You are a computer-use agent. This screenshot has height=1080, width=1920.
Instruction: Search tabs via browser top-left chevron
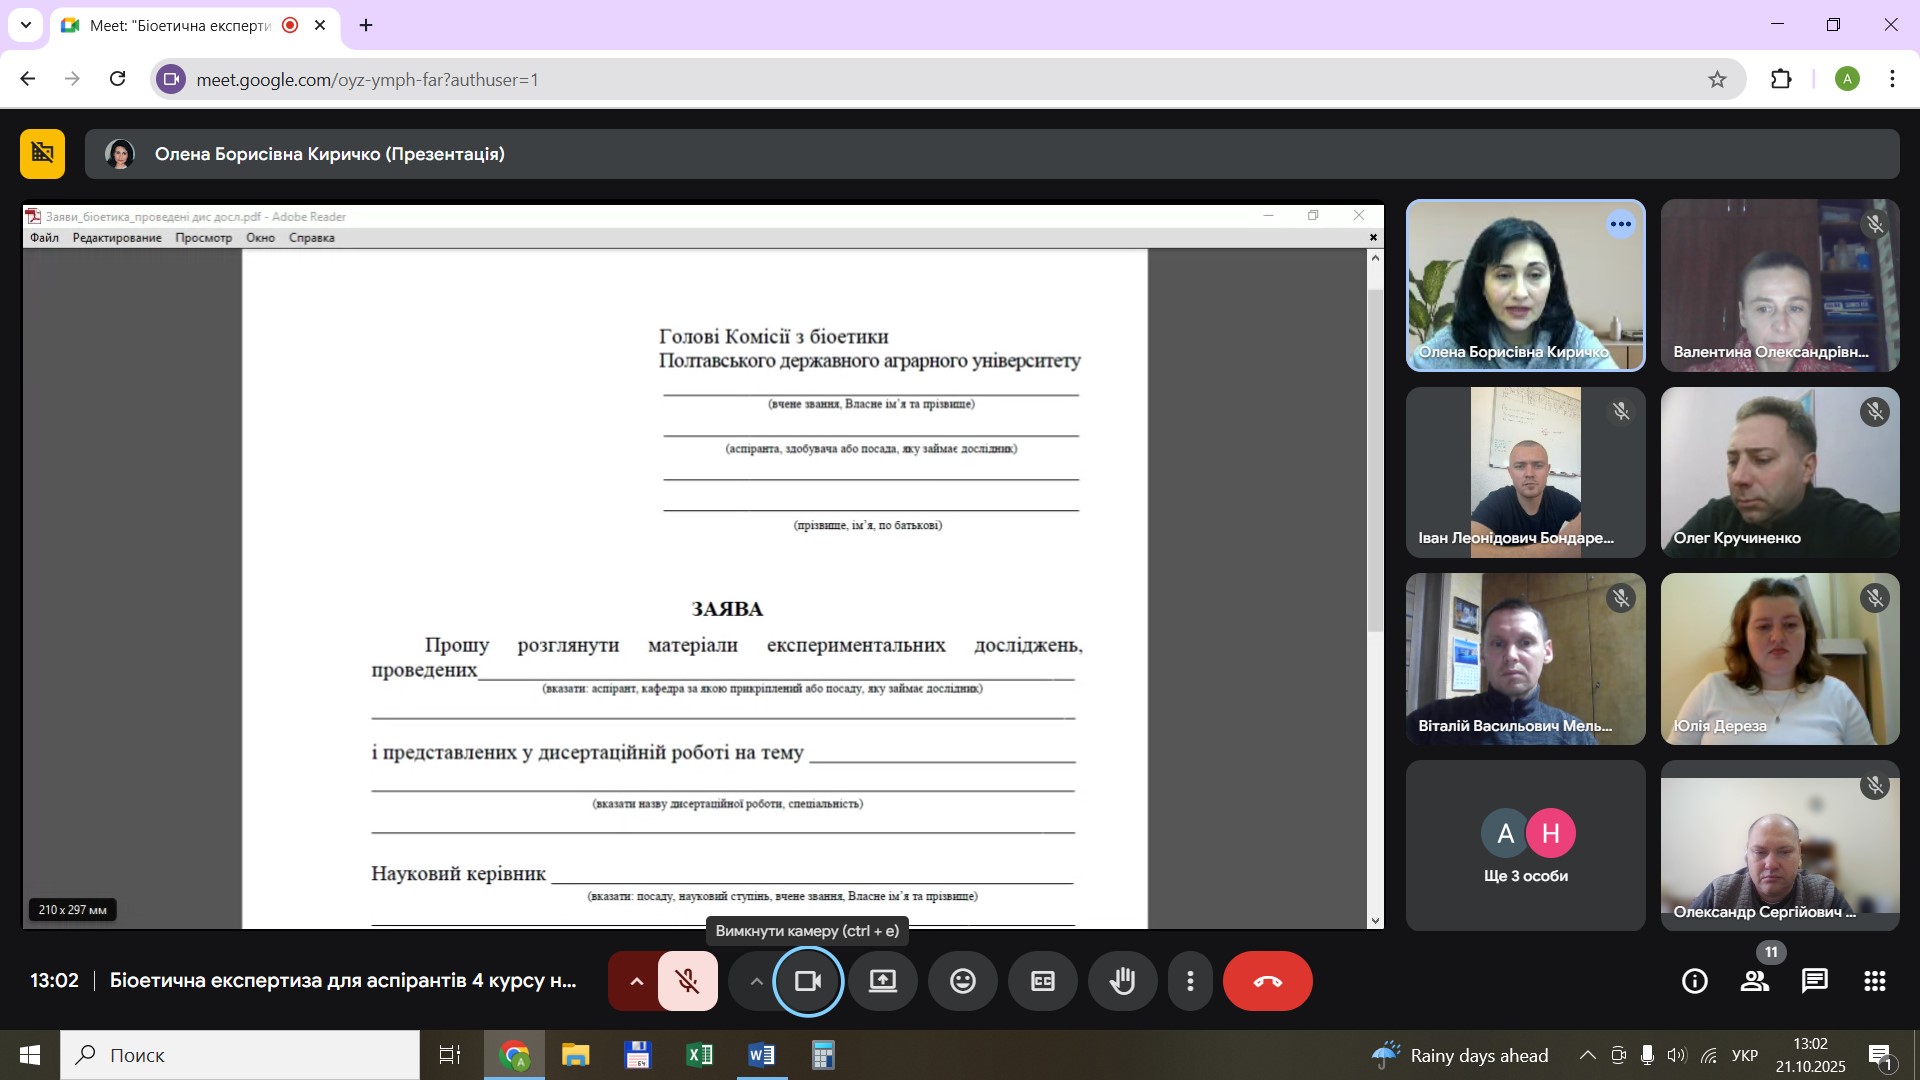tap(25, 25)
